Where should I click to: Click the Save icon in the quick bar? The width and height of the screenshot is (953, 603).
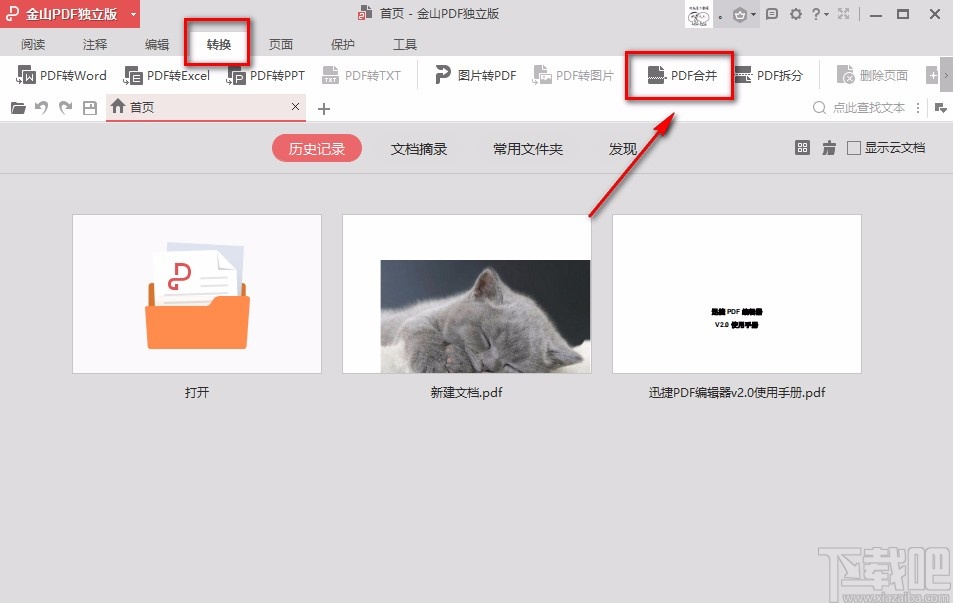pos(88,107)
